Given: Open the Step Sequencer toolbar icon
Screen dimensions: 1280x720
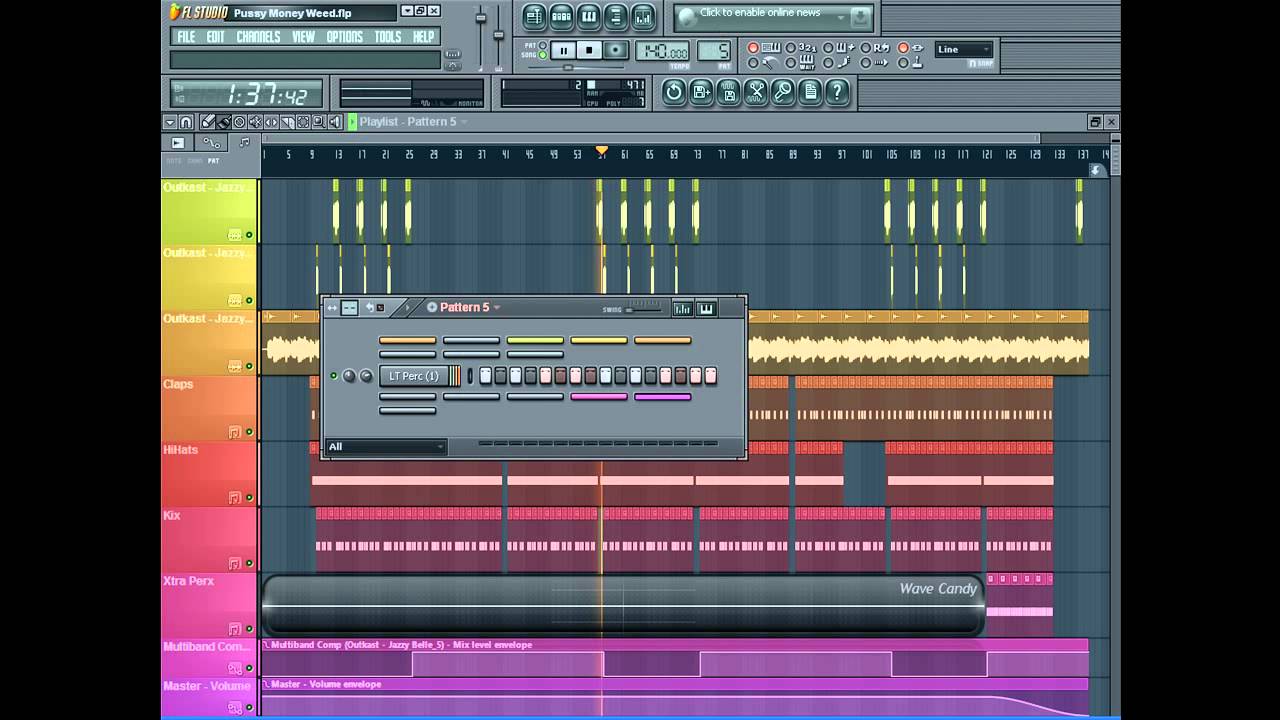Looking at the screenshot, I should [562, 17].
